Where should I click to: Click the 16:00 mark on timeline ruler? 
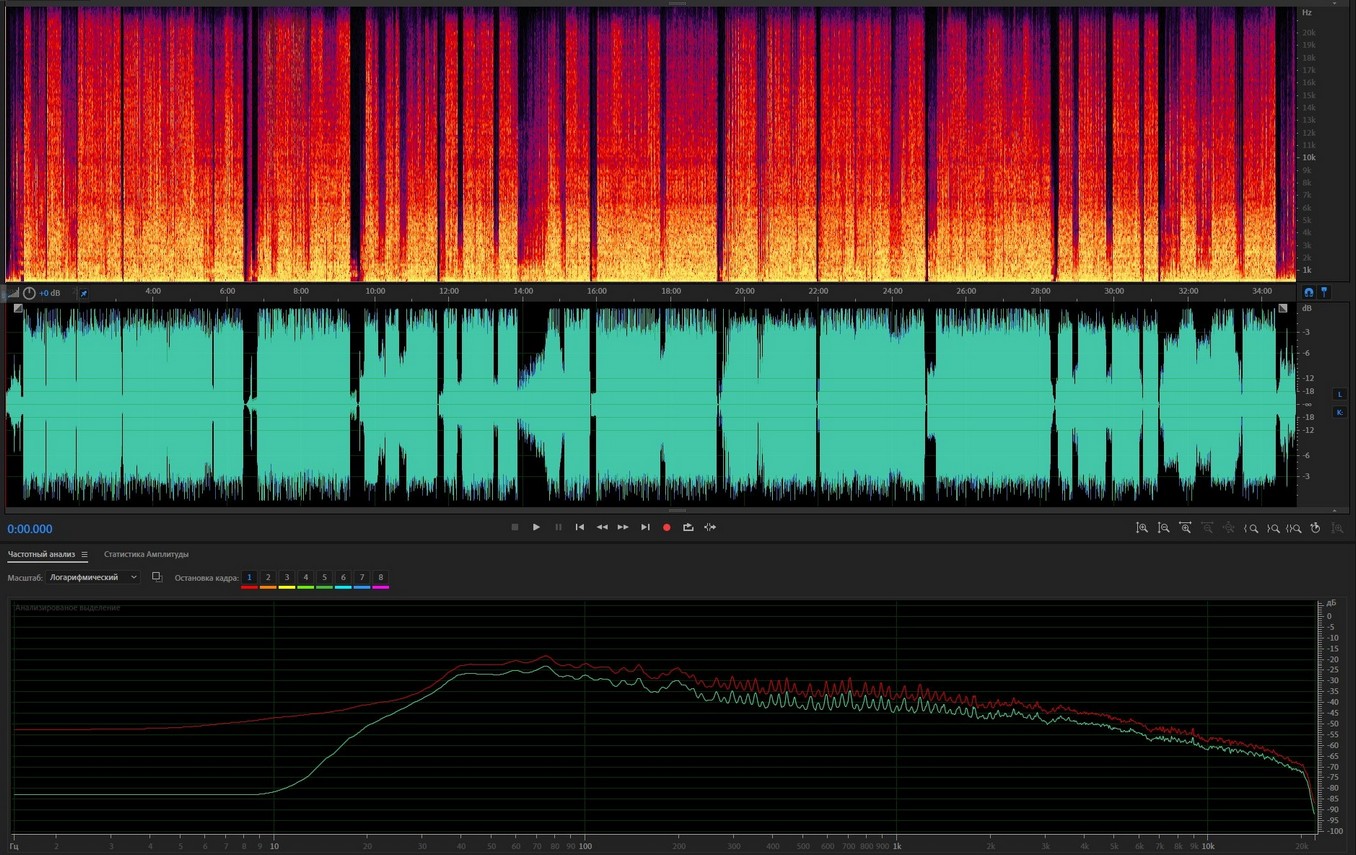tap(597, 291)
